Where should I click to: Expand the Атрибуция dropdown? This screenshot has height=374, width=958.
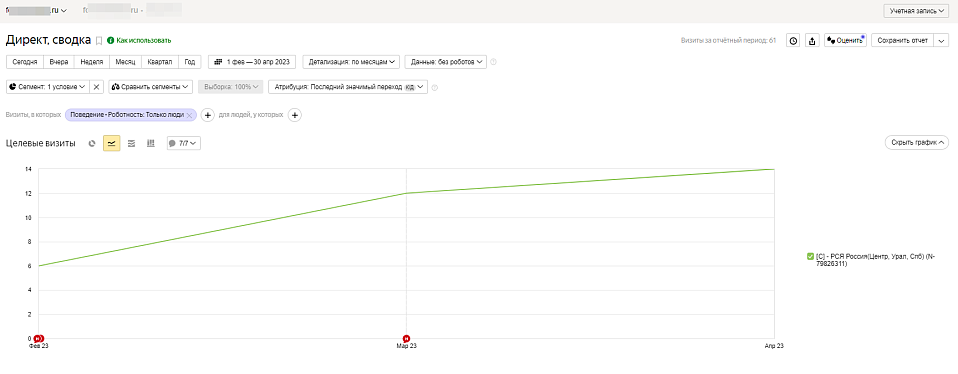(x=348, y=87)
